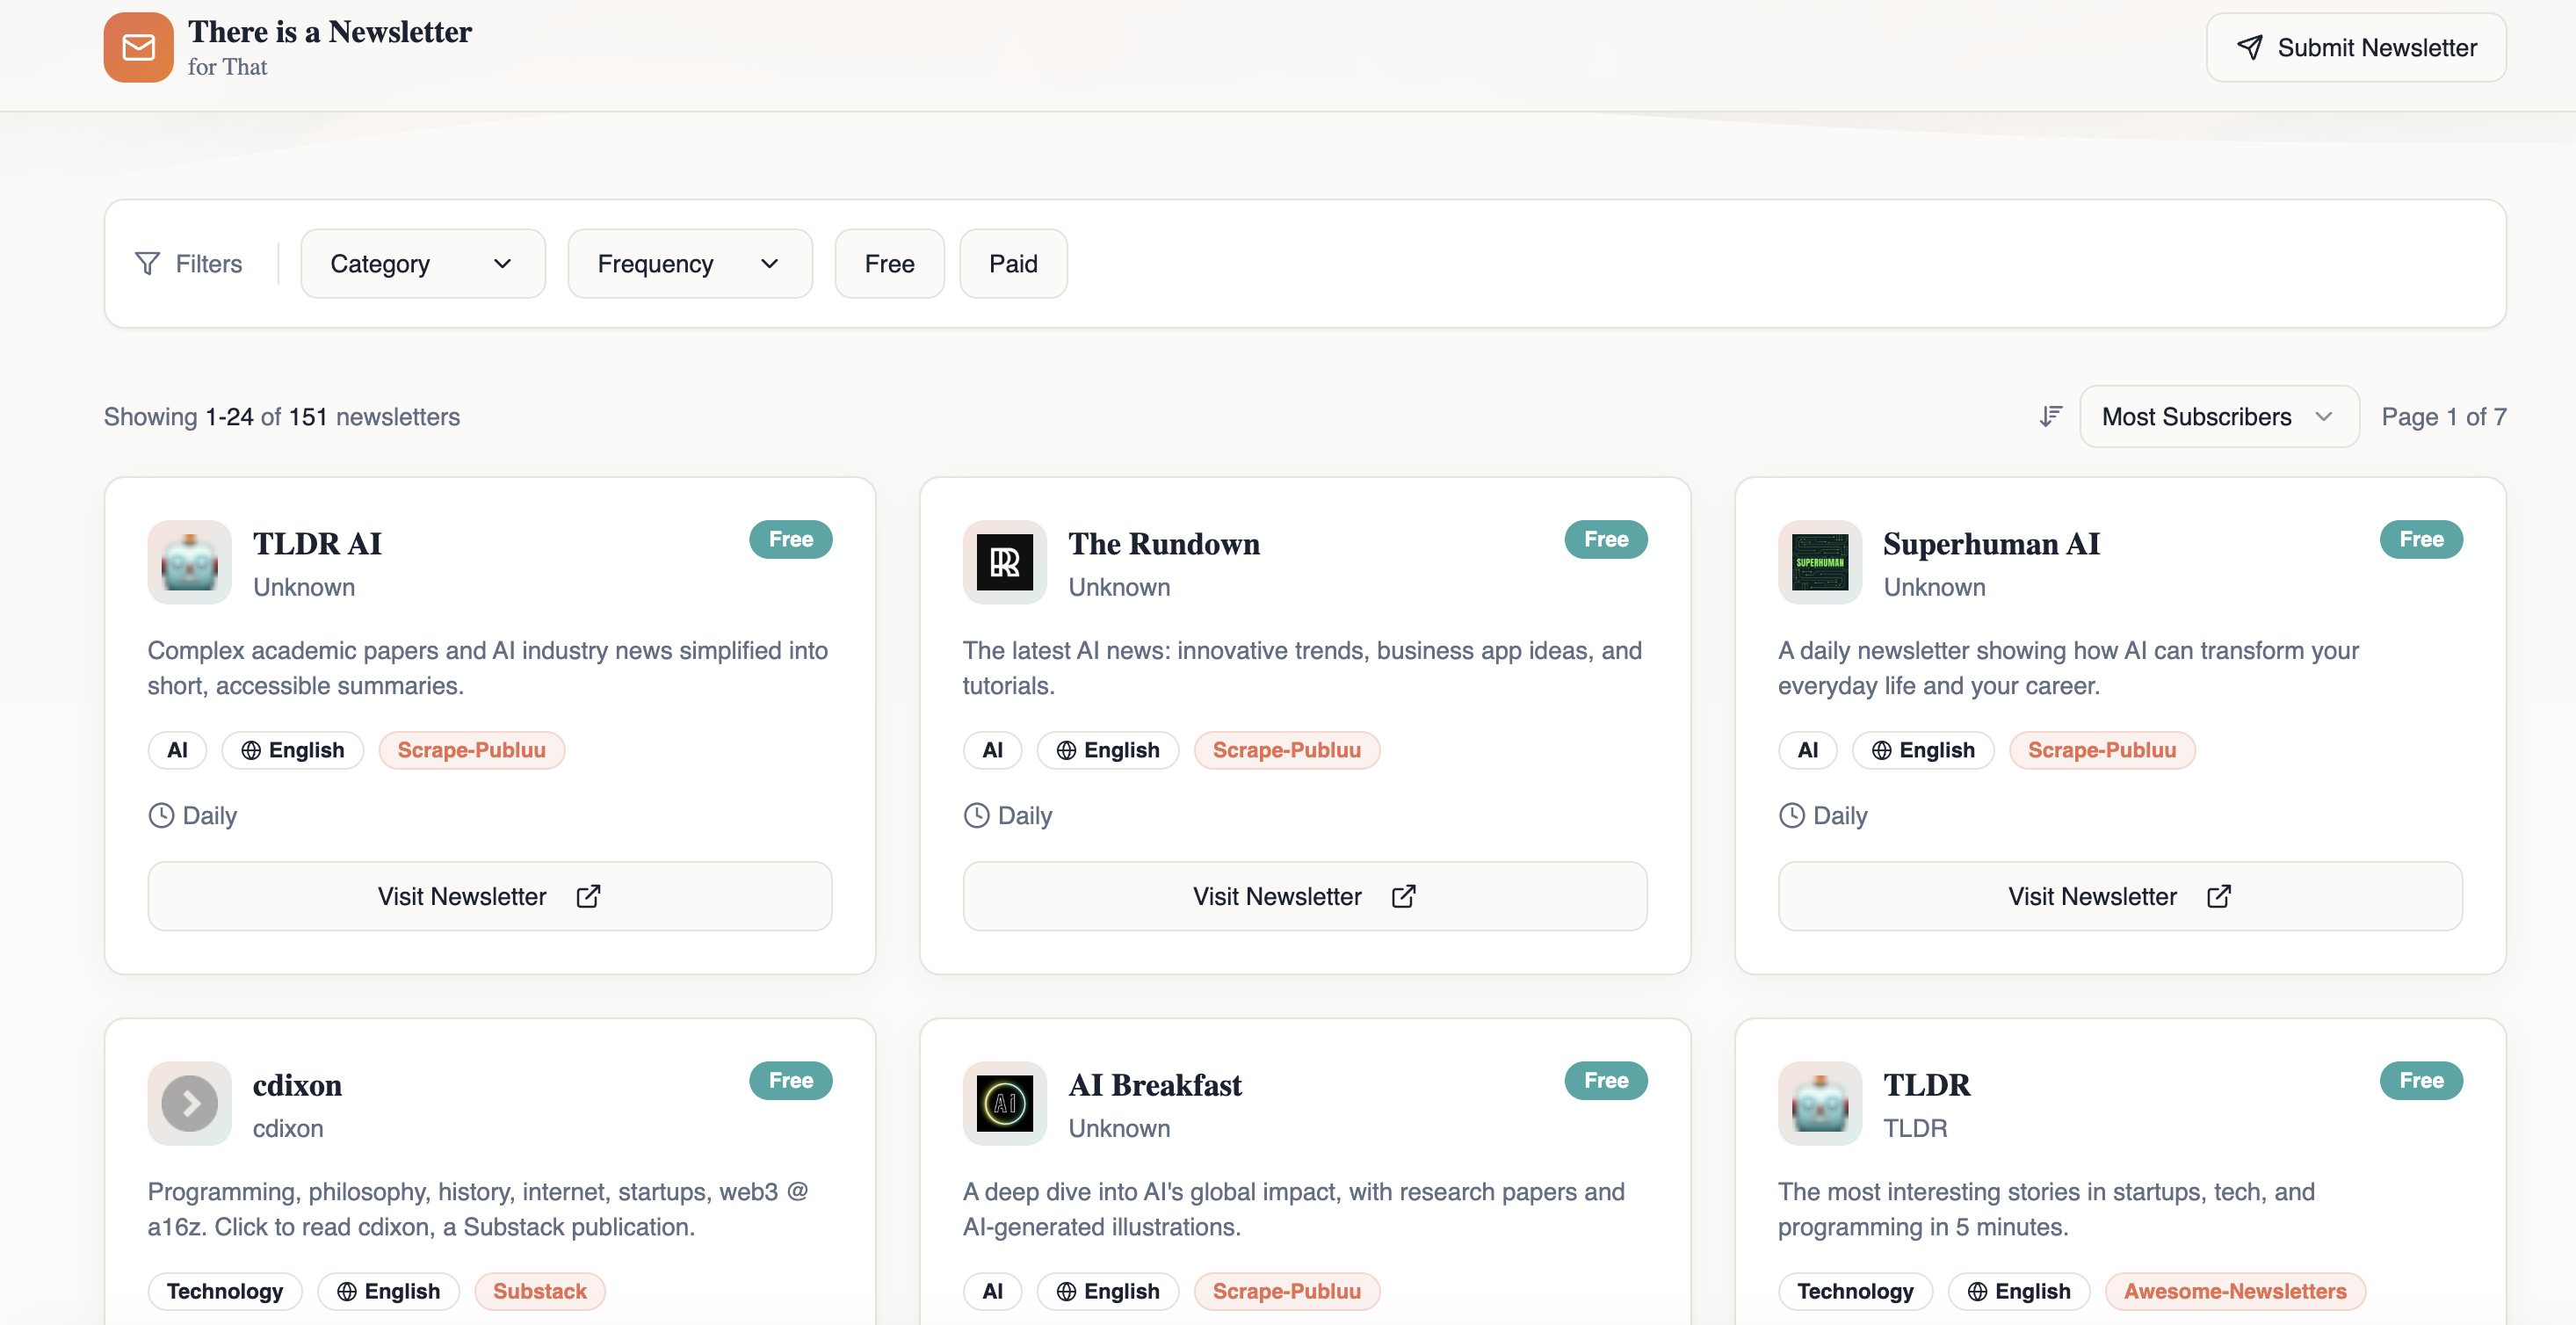This screenshot has height=1325, width=2576.
Task: Click the filter funnel icon next to Filters
Action: [147, 263]
